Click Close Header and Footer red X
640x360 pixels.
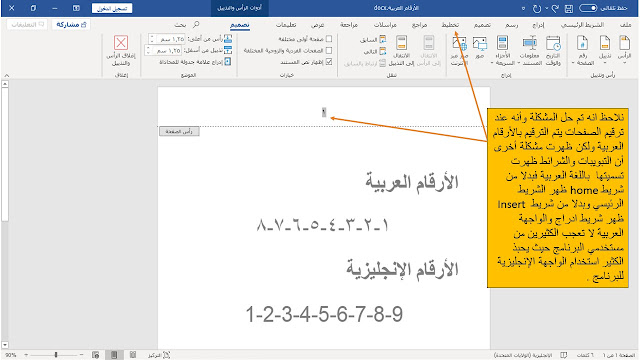pos(121,43)
